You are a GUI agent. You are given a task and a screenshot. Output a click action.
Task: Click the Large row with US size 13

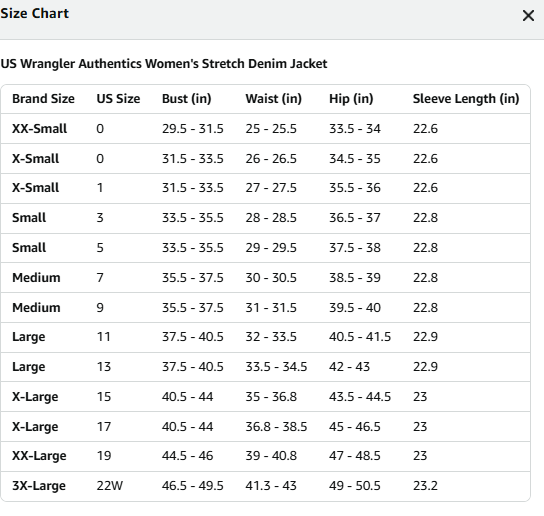coord(265,367)
